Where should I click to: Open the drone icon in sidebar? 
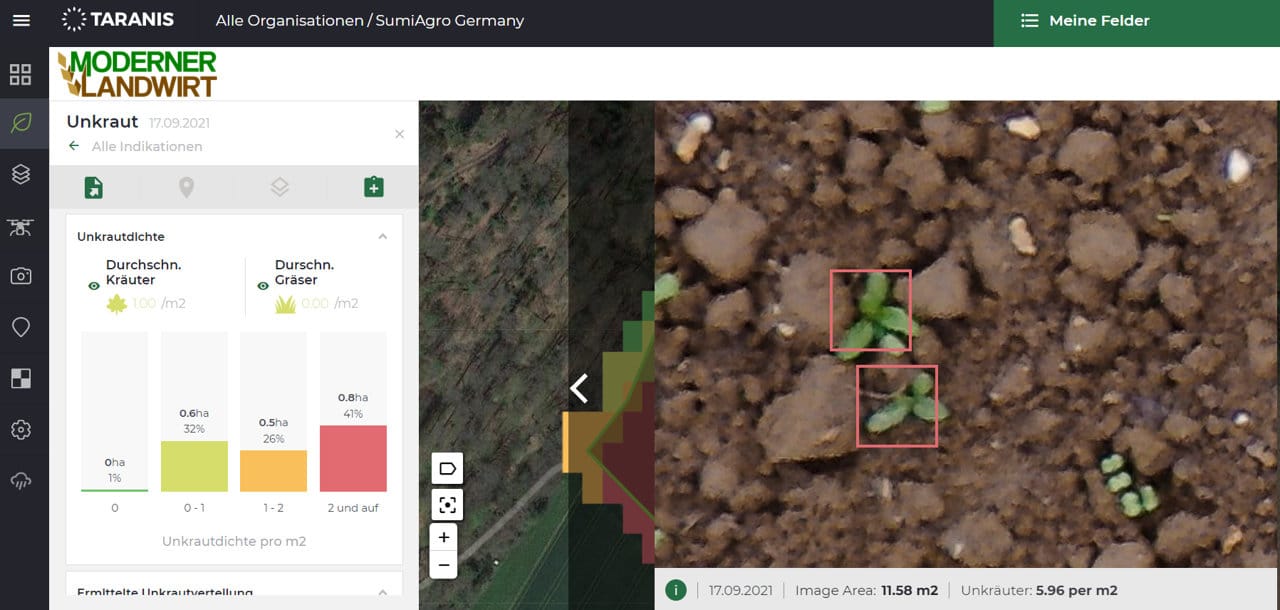21,227
